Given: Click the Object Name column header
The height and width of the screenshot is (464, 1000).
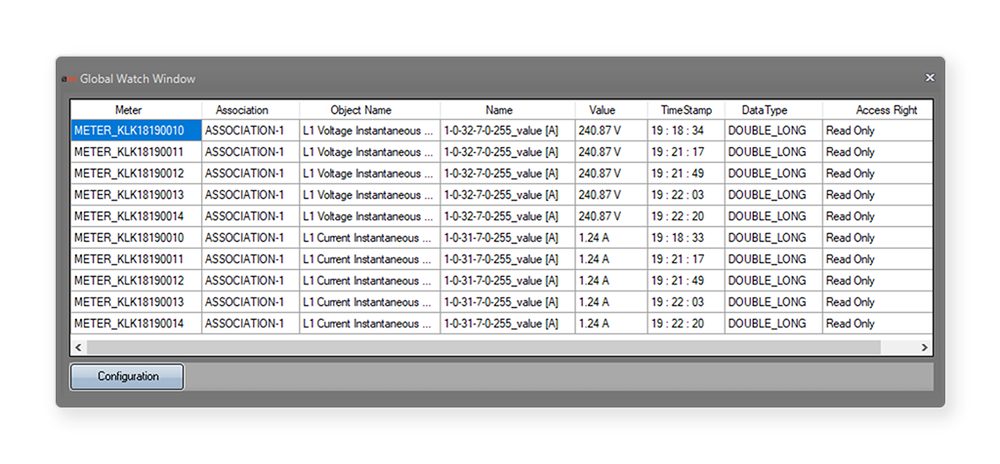Looking at the screenshot, I should (369, 110).
